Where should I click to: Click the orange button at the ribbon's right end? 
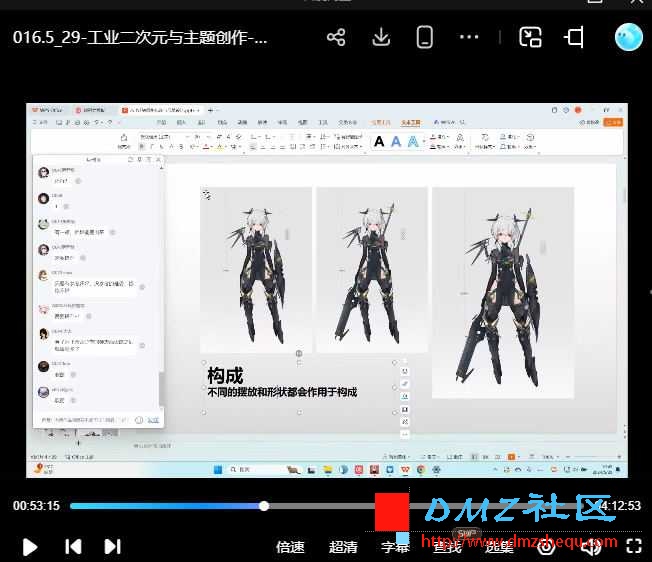pos(613,122)
